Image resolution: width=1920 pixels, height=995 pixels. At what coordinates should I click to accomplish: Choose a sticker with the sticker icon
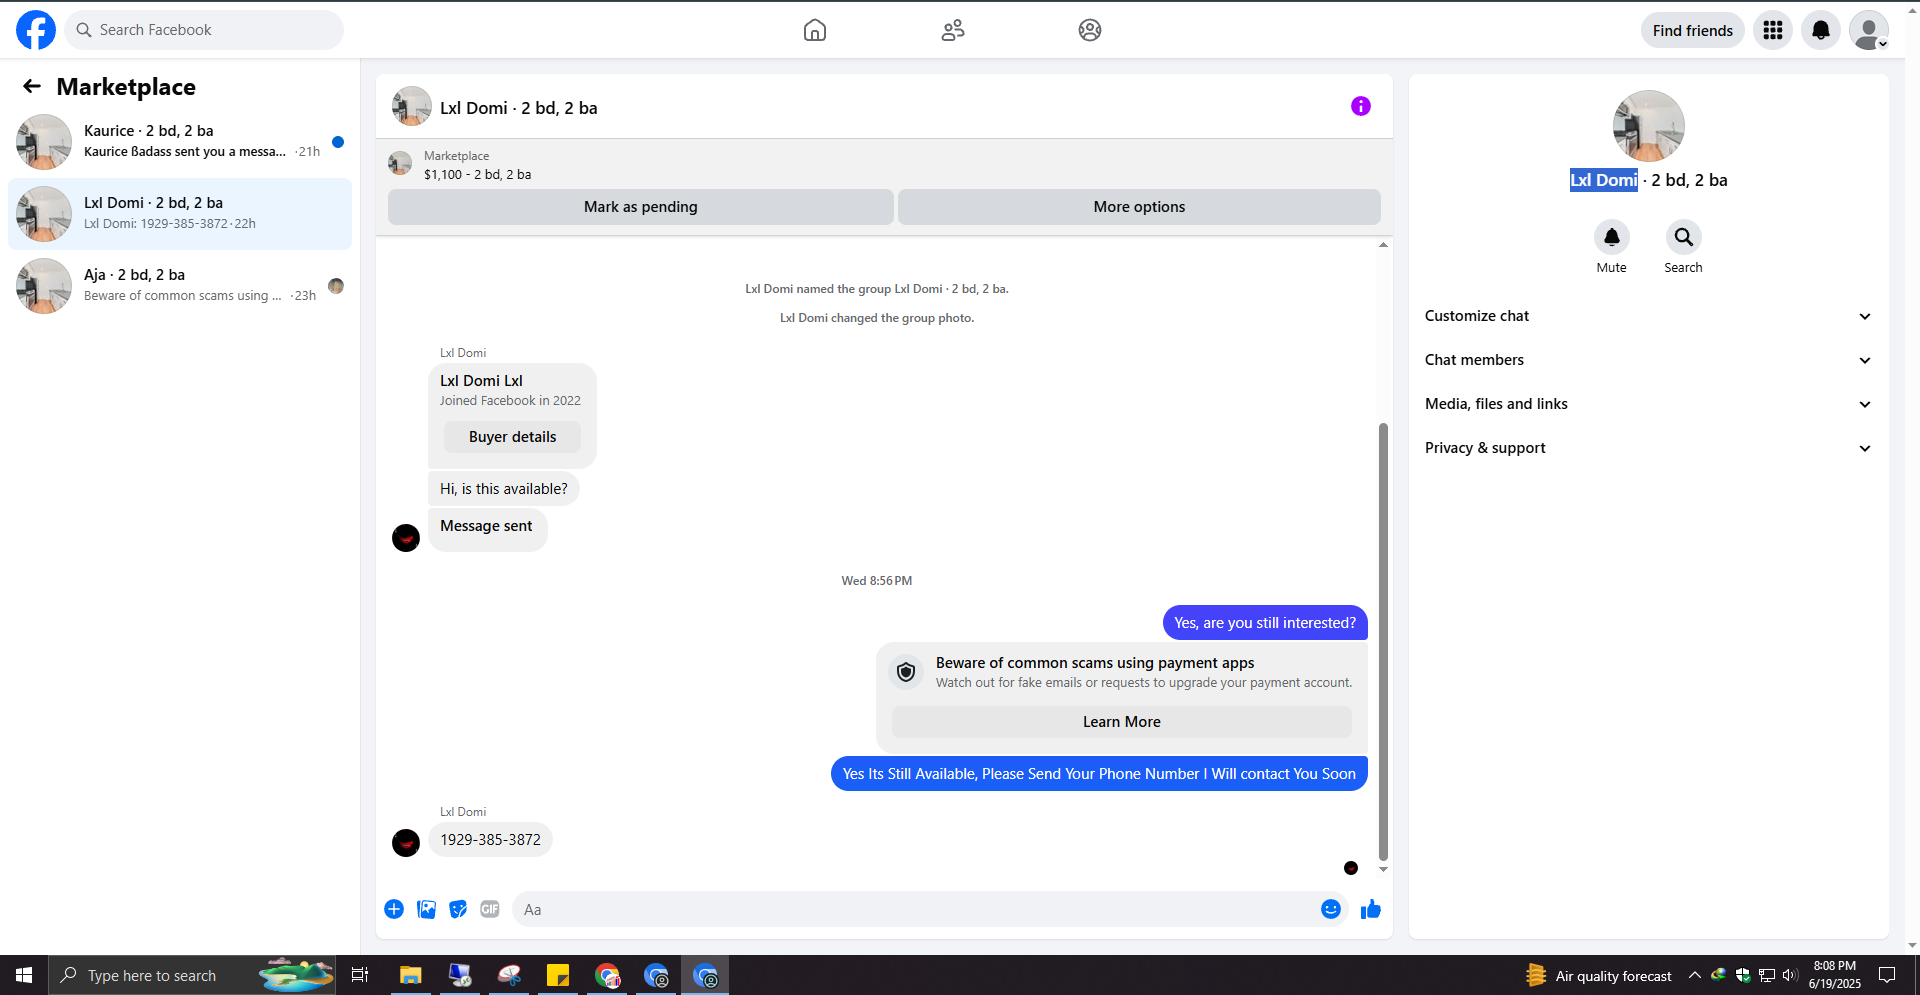point(458,909)
